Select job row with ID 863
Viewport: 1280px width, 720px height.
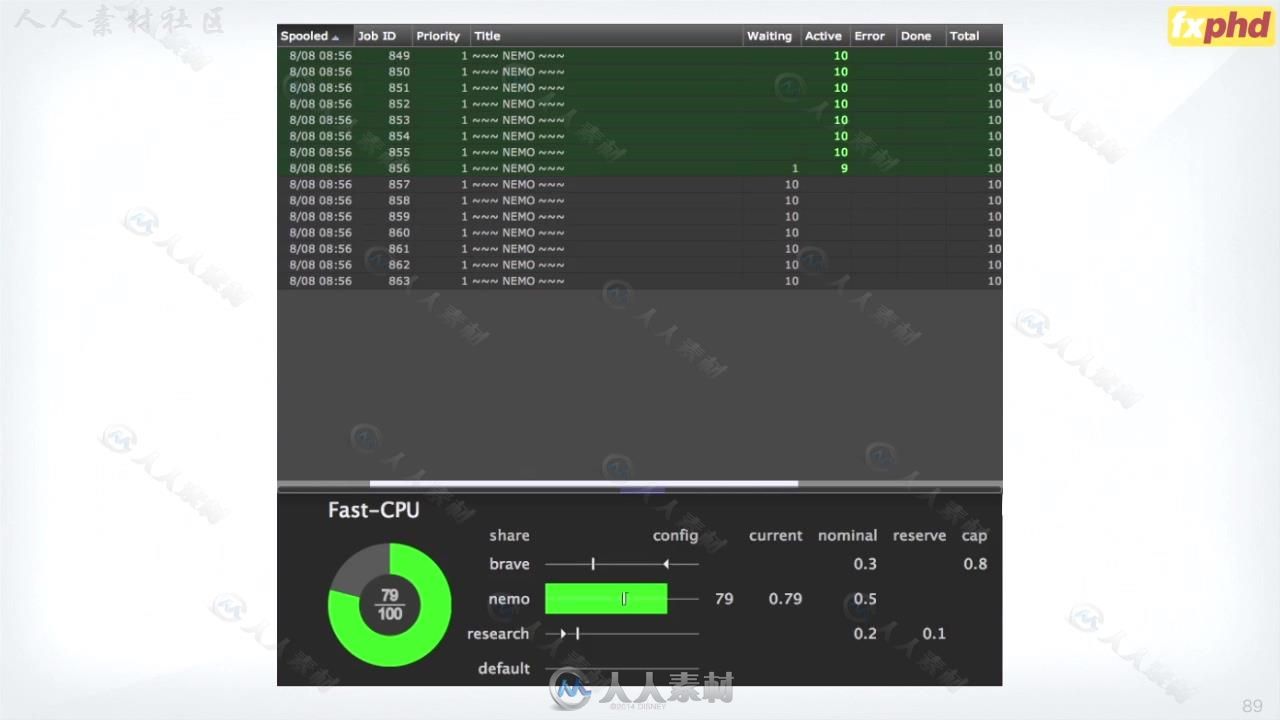click(639, 281)
